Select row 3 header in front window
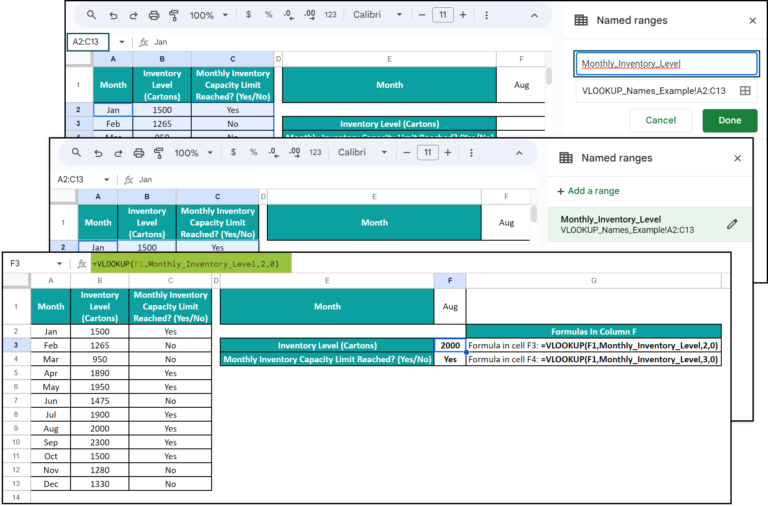The height and width of the screenshot is (506, 768). click(x=16, y=345)
